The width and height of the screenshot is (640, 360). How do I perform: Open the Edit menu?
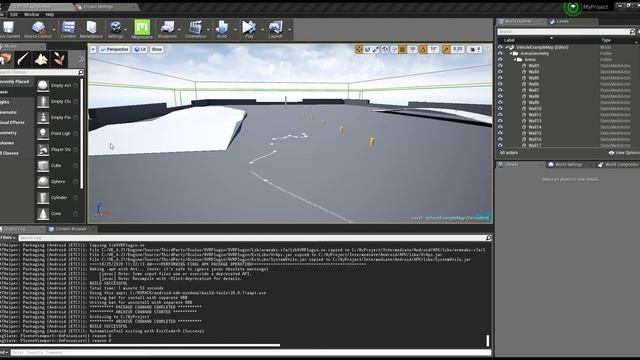pos(14,14)
